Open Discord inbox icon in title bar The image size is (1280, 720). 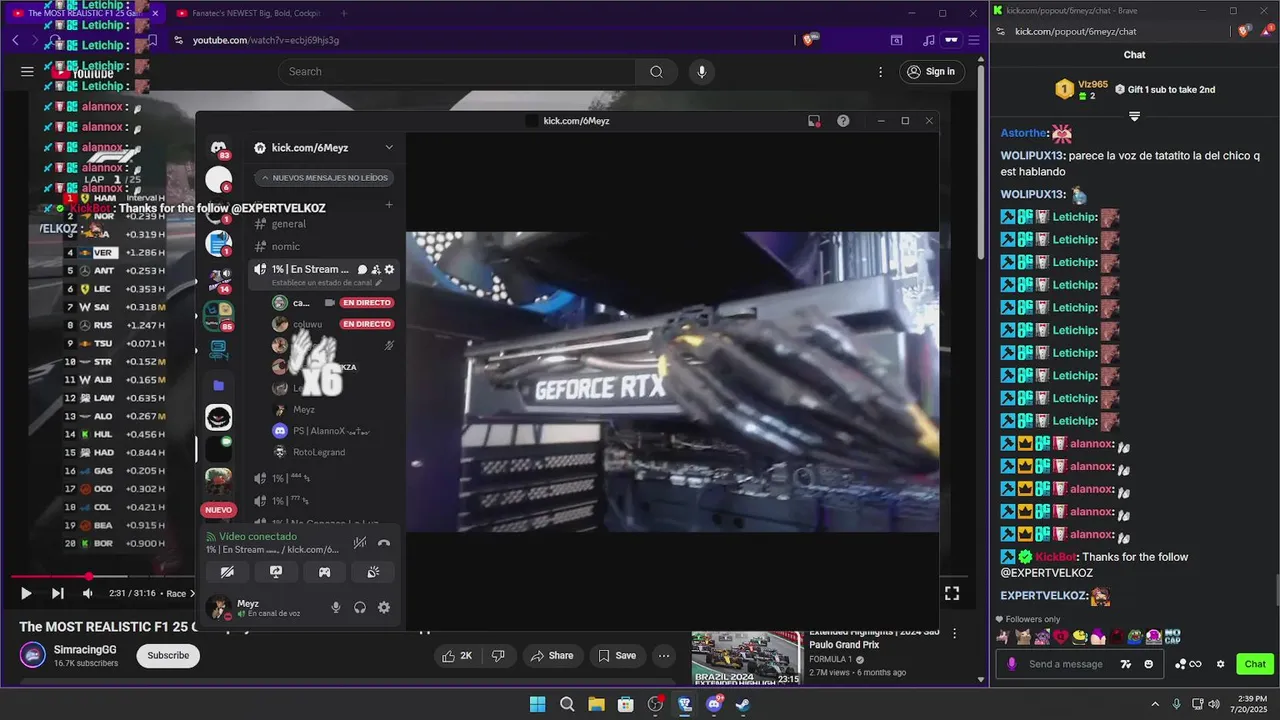coord(814,120)
